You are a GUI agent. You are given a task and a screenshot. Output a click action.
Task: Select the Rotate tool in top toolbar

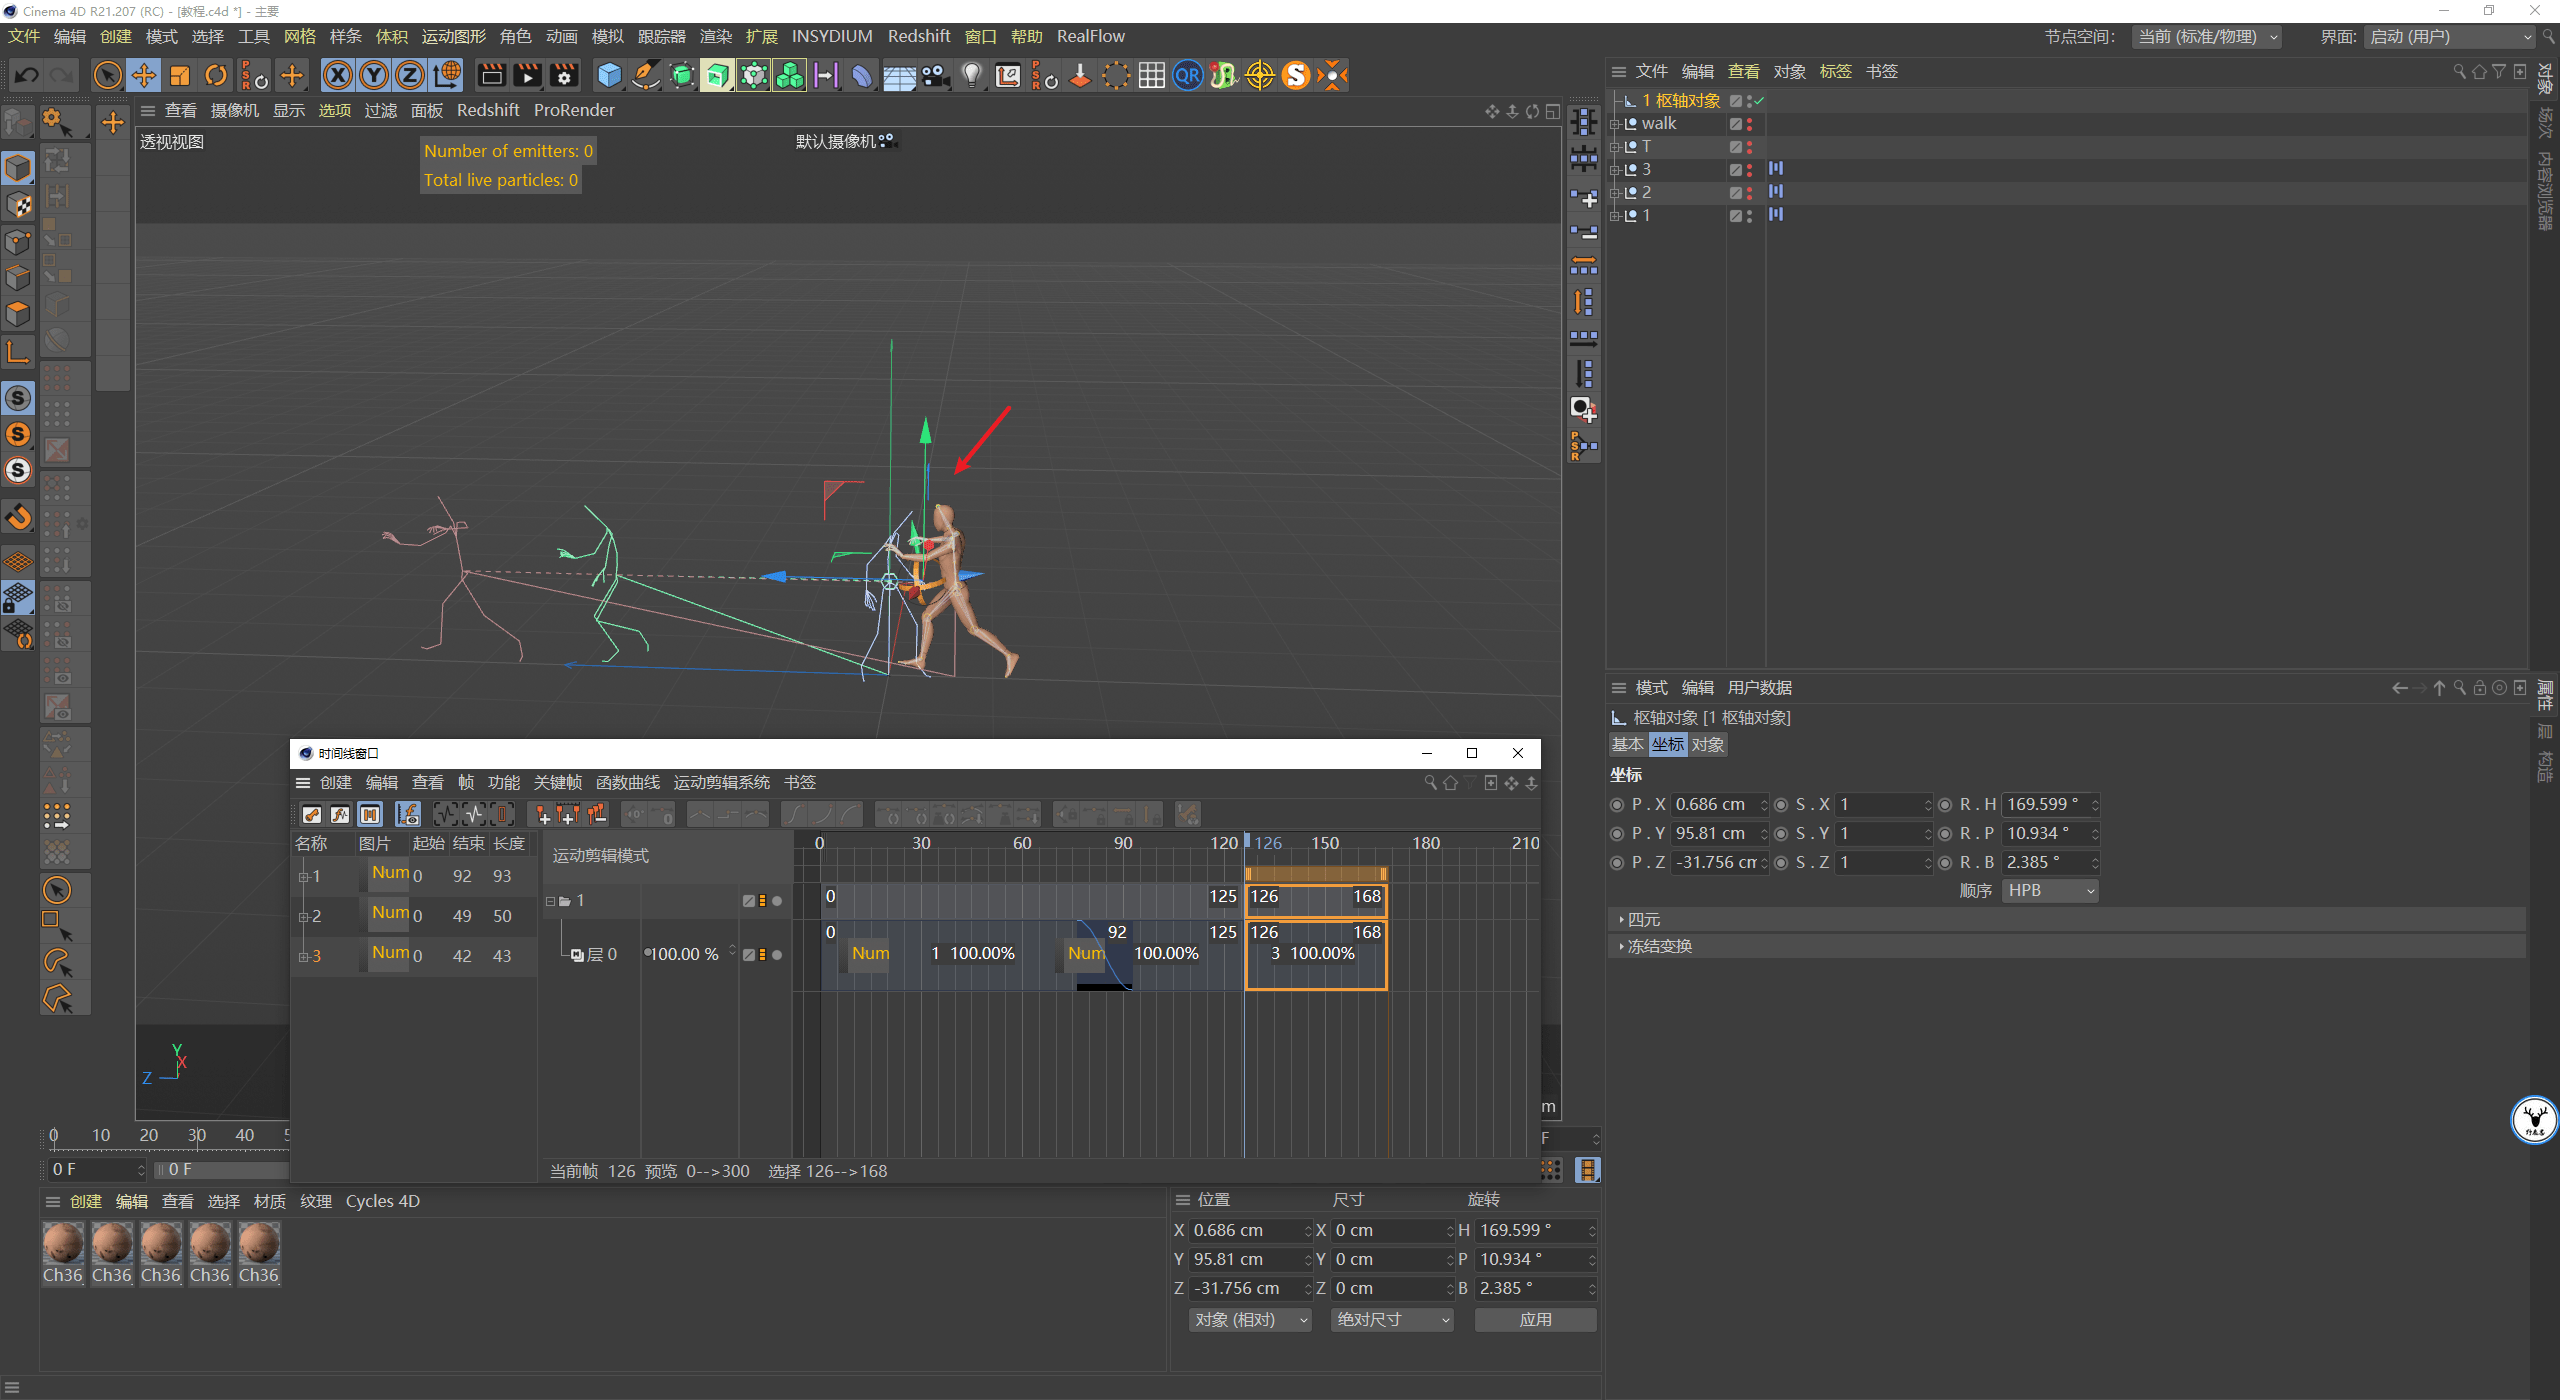click(216, 75)
